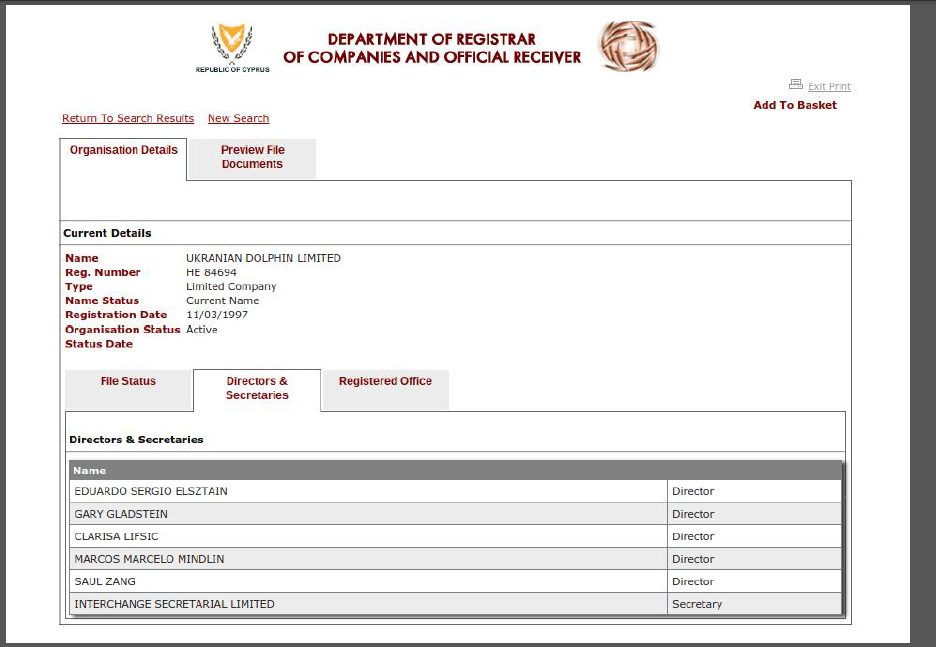936x647 pixels.
Task: Click the Clarisa Lifsic director row
Action: point(117,537)
